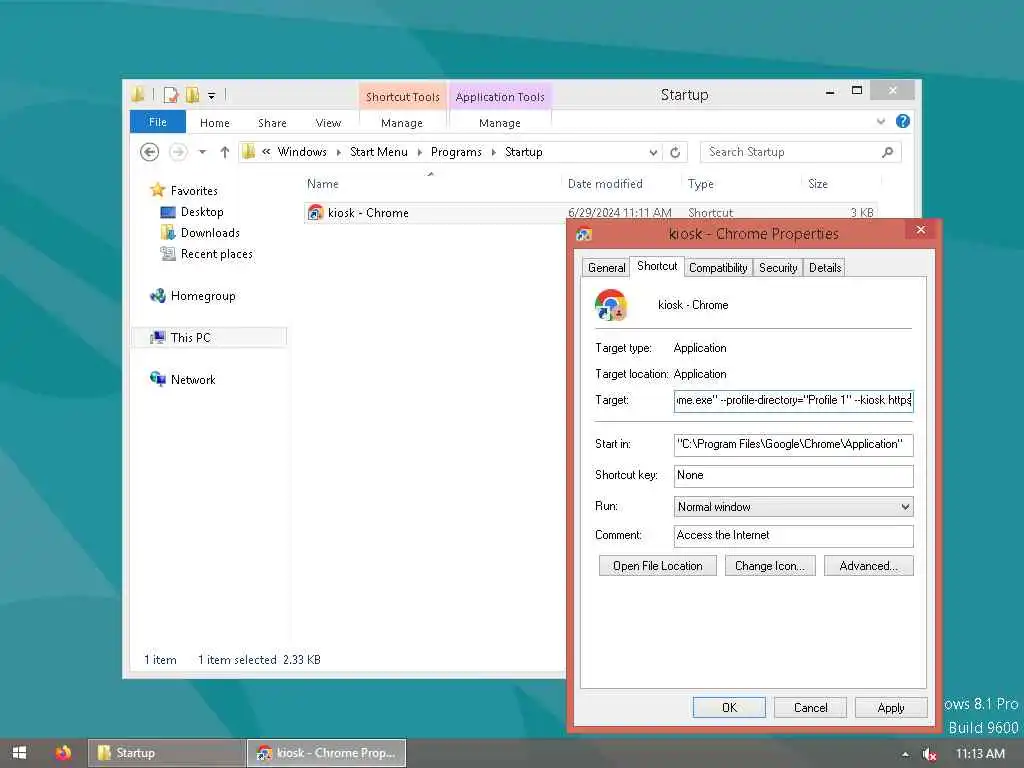Viewport: 1024px width, 768px height.
Task: Select Favorites in navigation pane
Action: point(194,191)
